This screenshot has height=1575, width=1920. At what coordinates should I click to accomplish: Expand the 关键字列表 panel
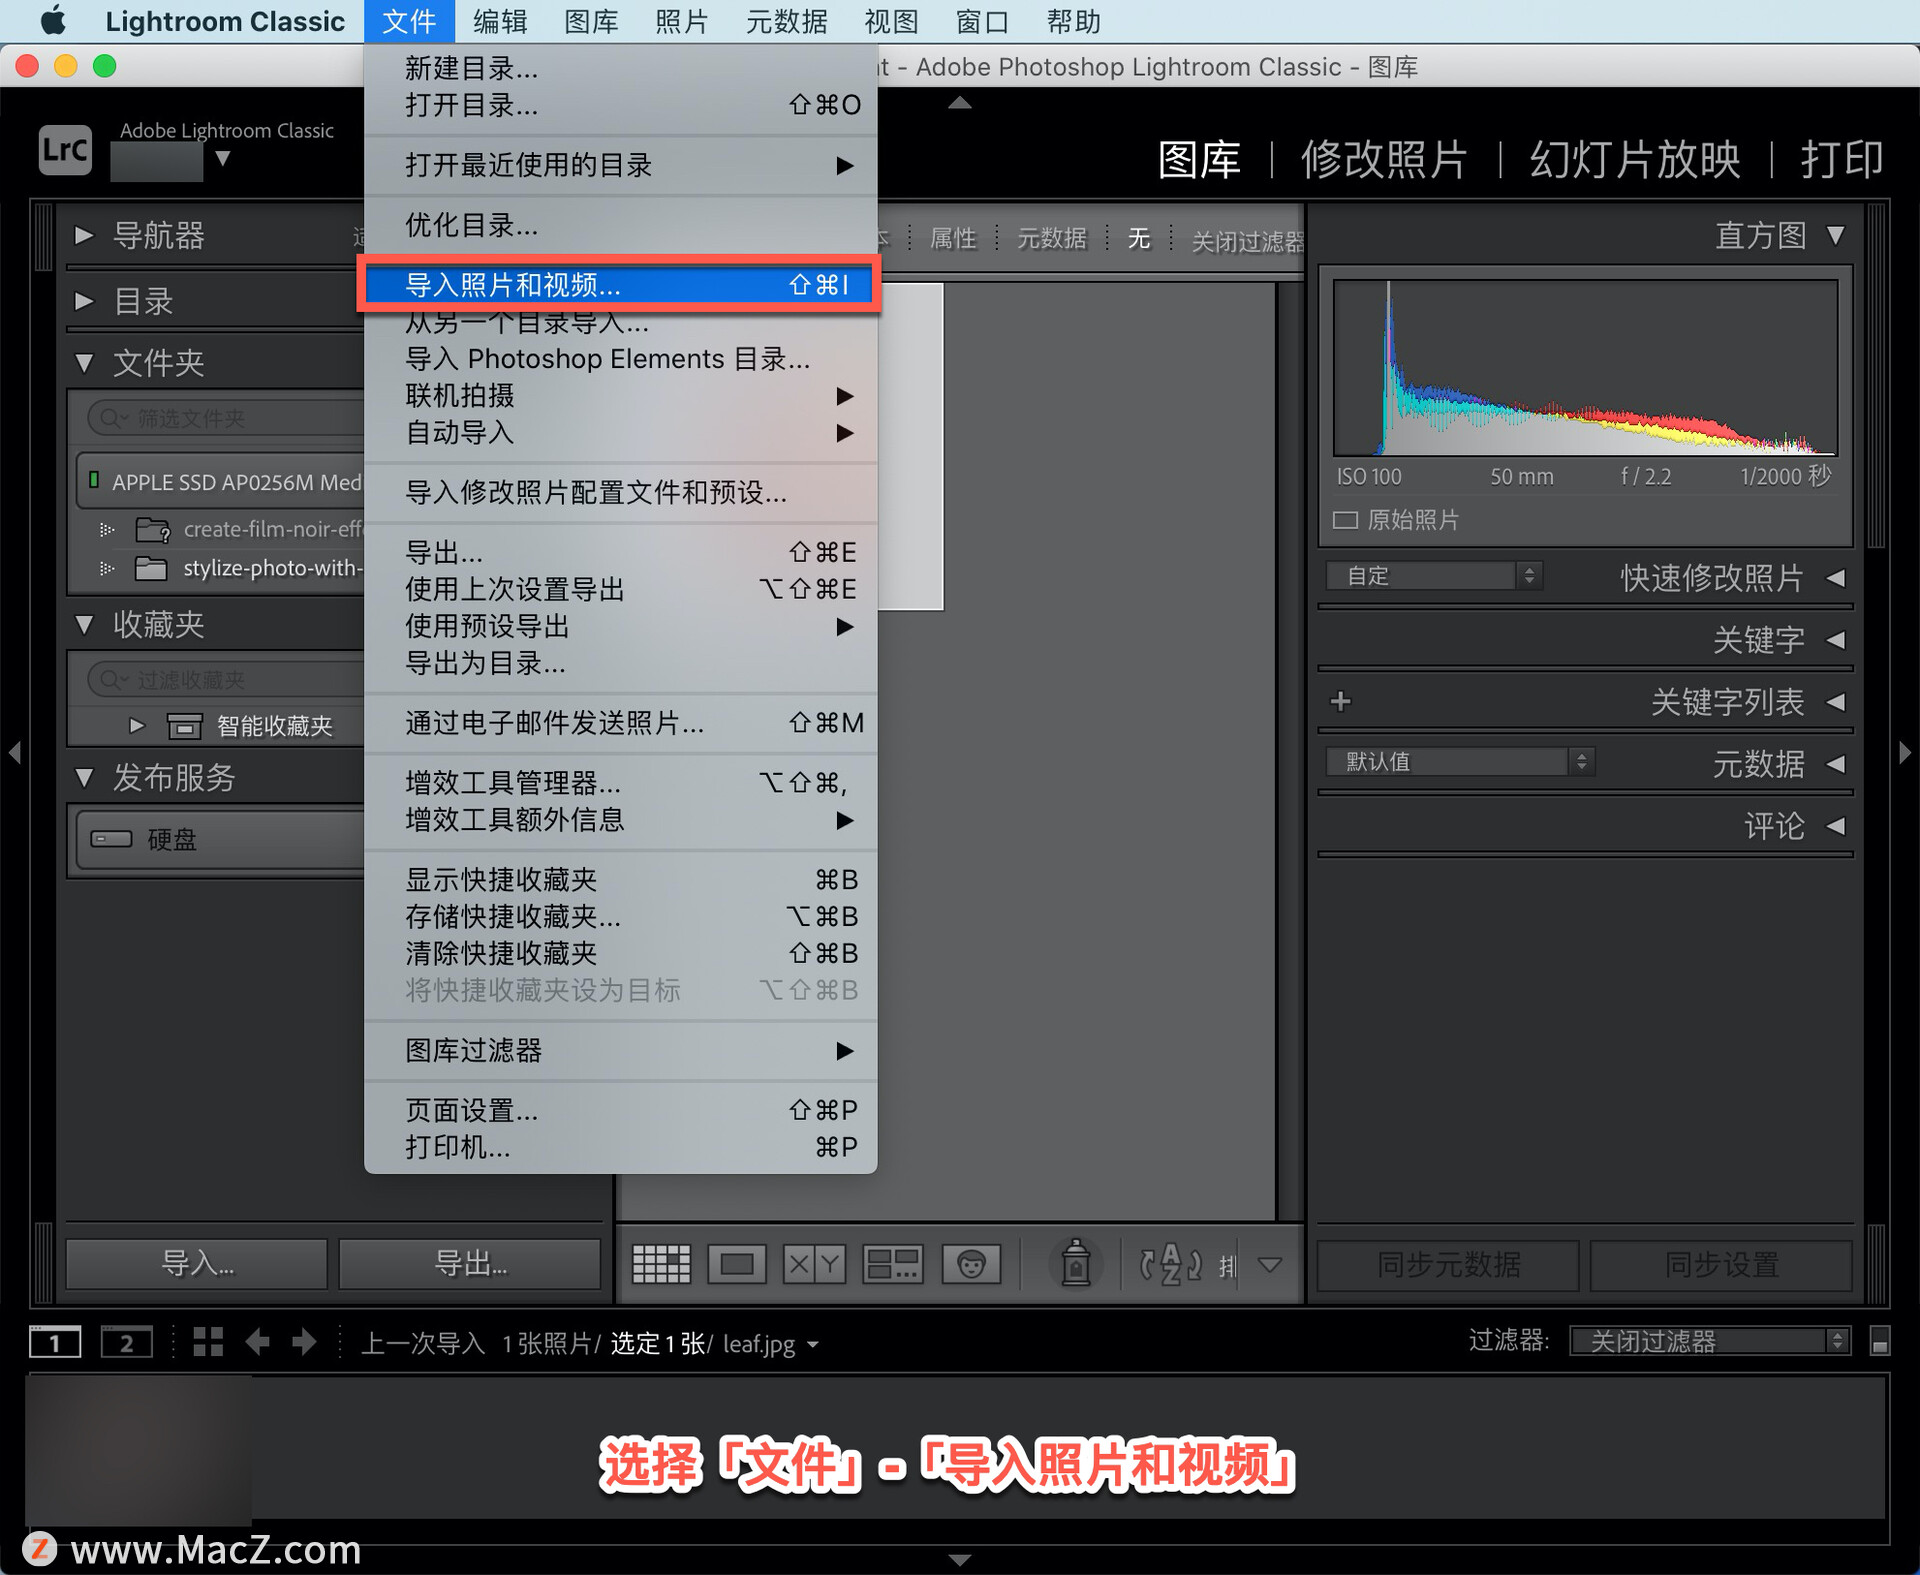click(1835, 702)
